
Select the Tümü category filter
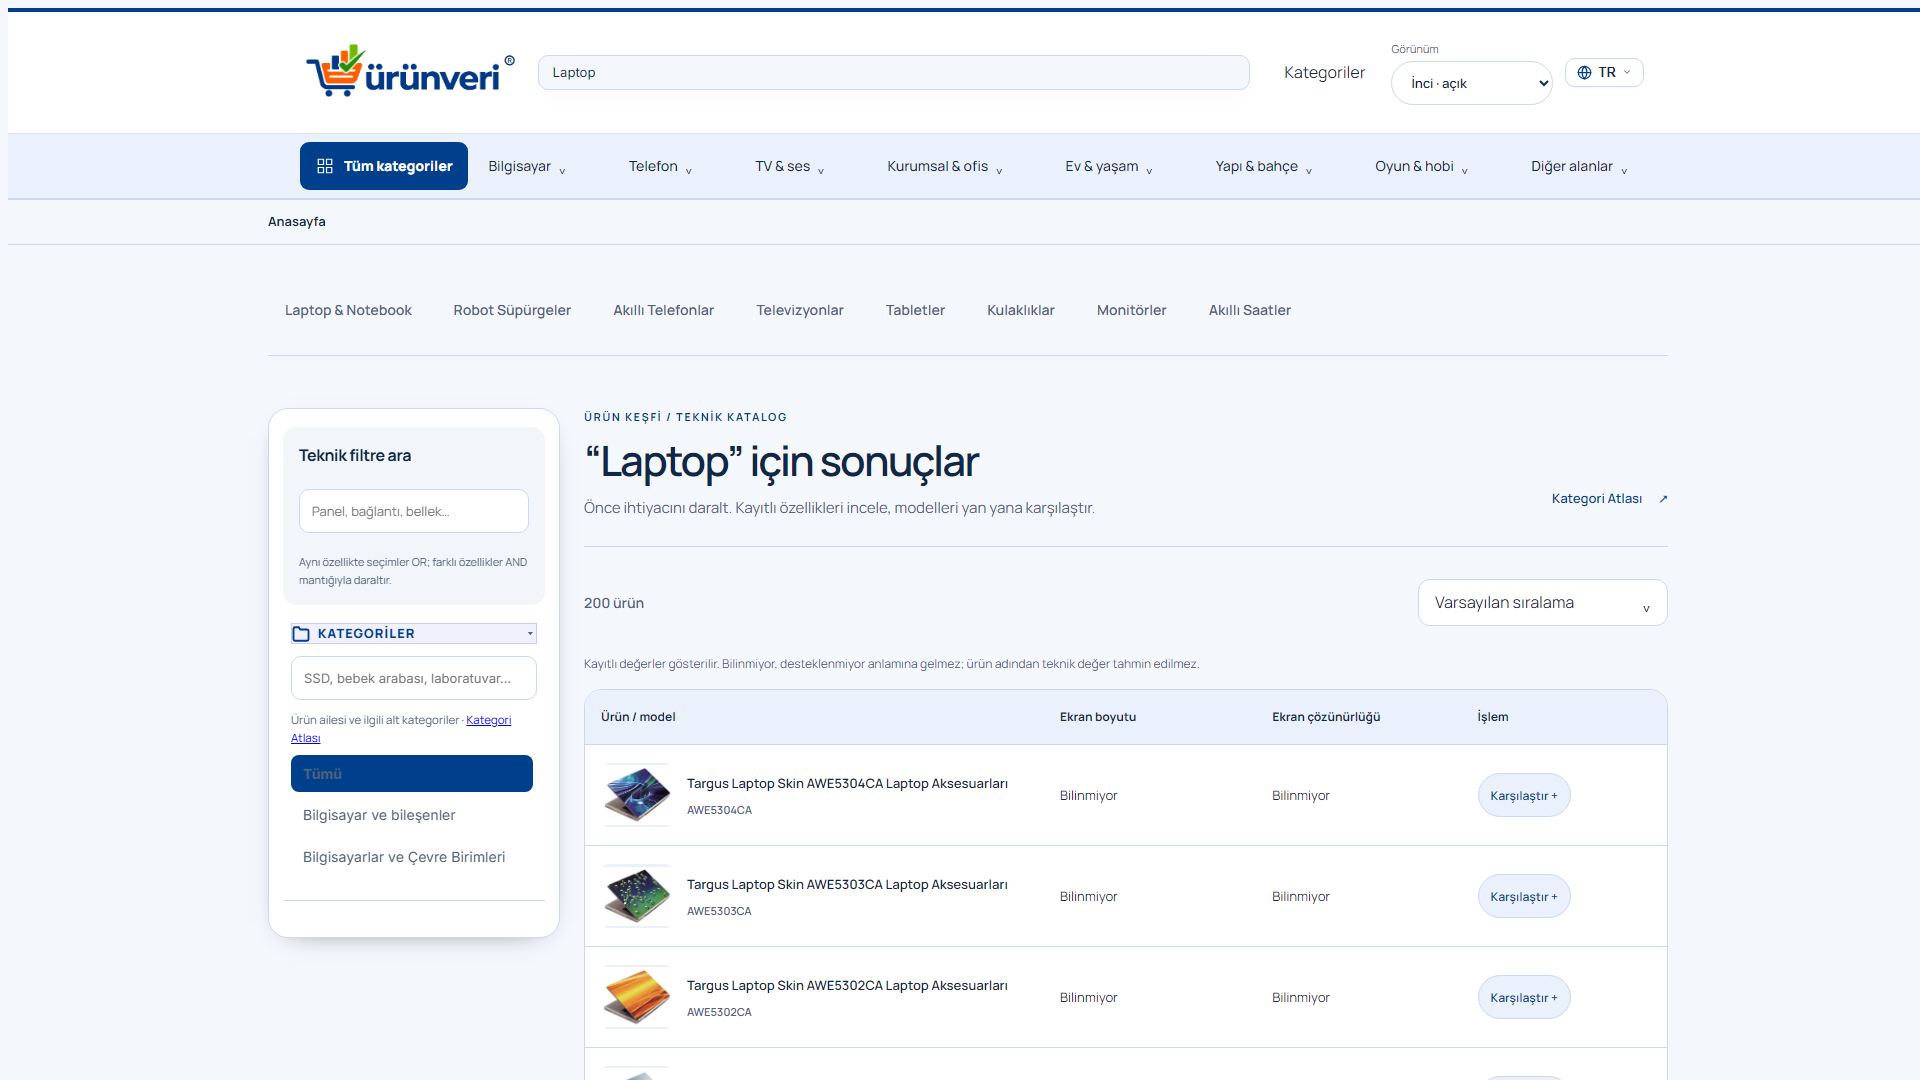pos(412,774)
